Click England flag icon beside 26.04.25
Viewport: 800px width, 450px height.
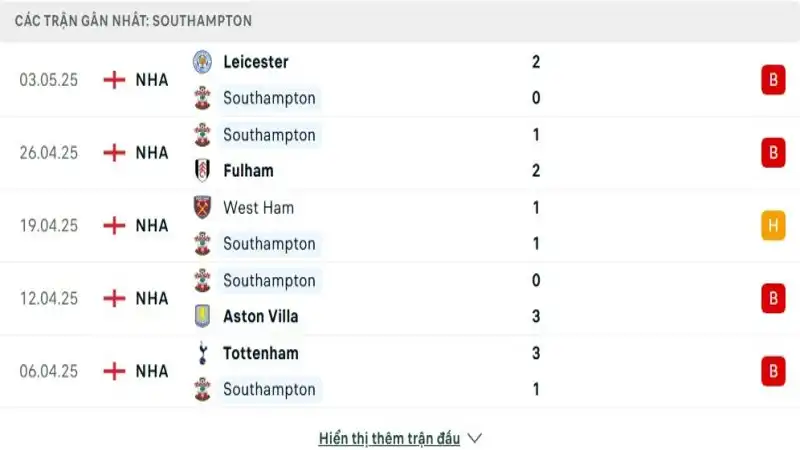115,153
